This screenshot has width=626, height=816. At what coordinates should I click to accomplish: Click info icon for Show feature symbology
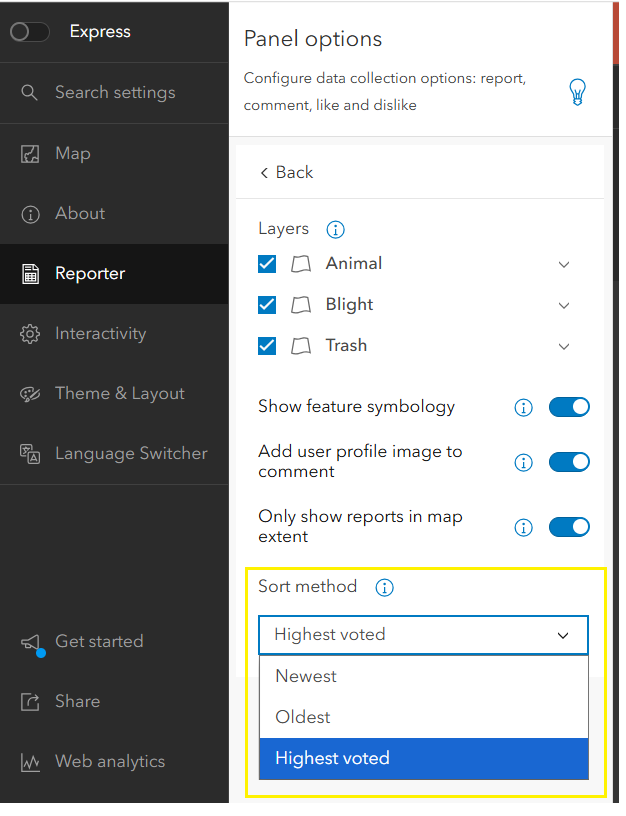tap(522, 407)
